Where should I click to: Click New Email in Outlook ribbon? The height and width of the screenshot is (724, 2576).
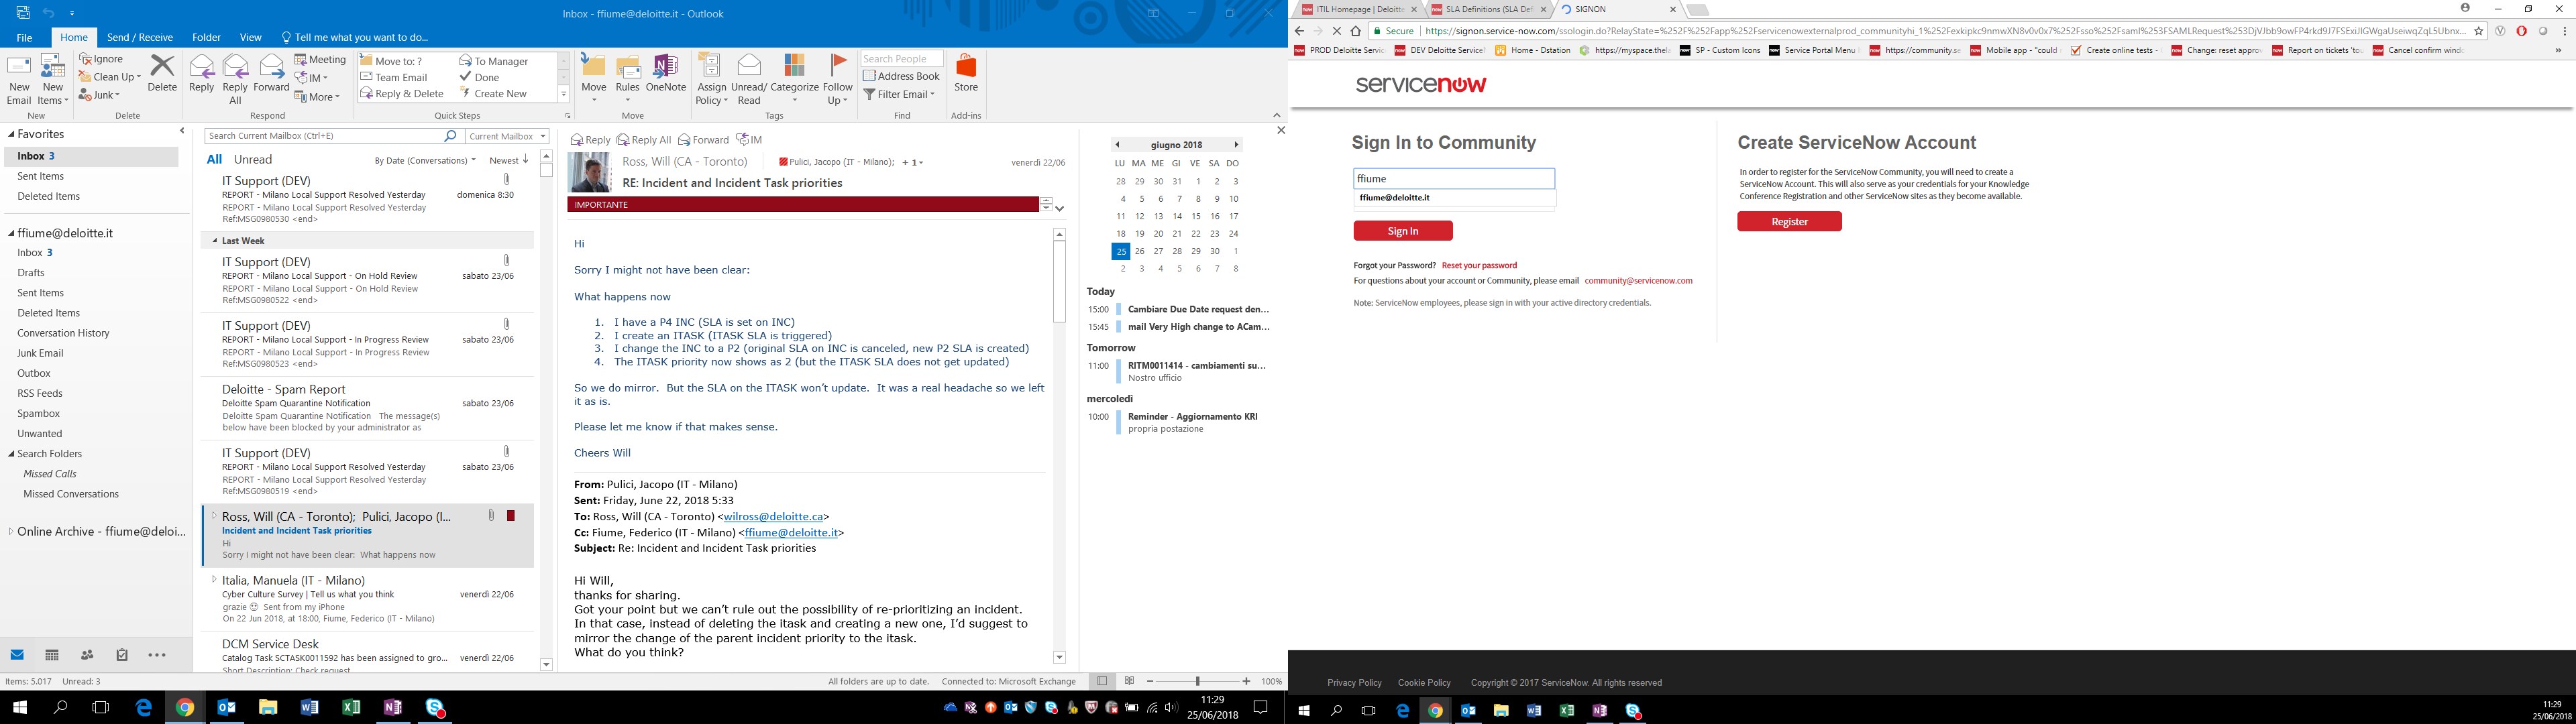click(19, 80)
